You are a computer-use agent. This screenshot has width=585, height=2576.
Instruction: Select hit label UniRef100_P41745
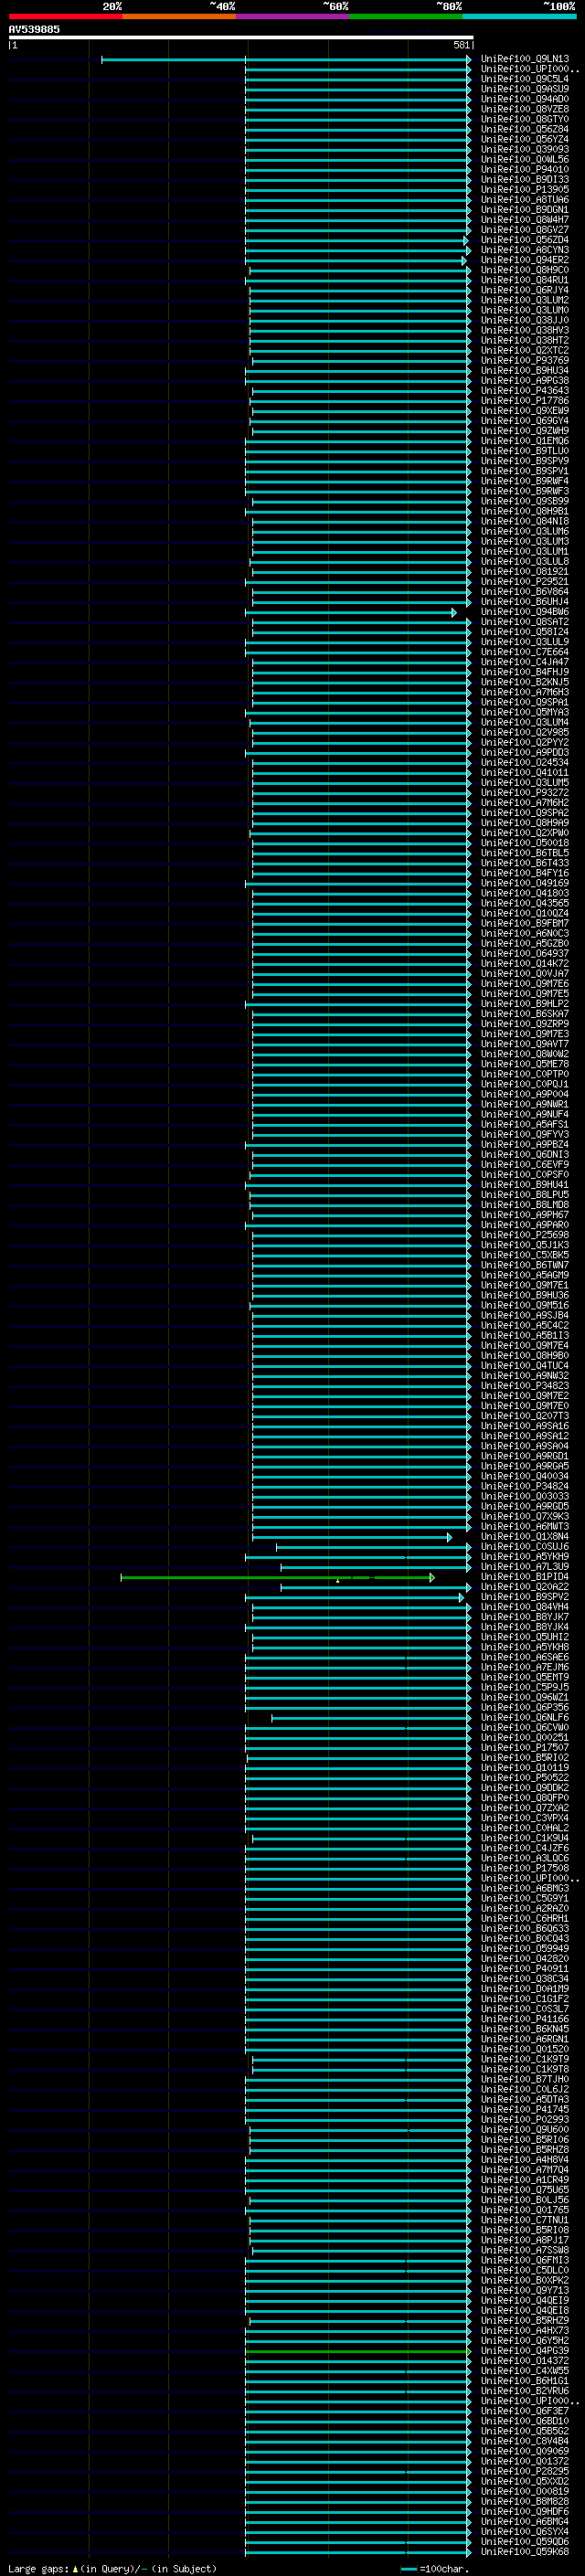click(x=524, y=2110)
